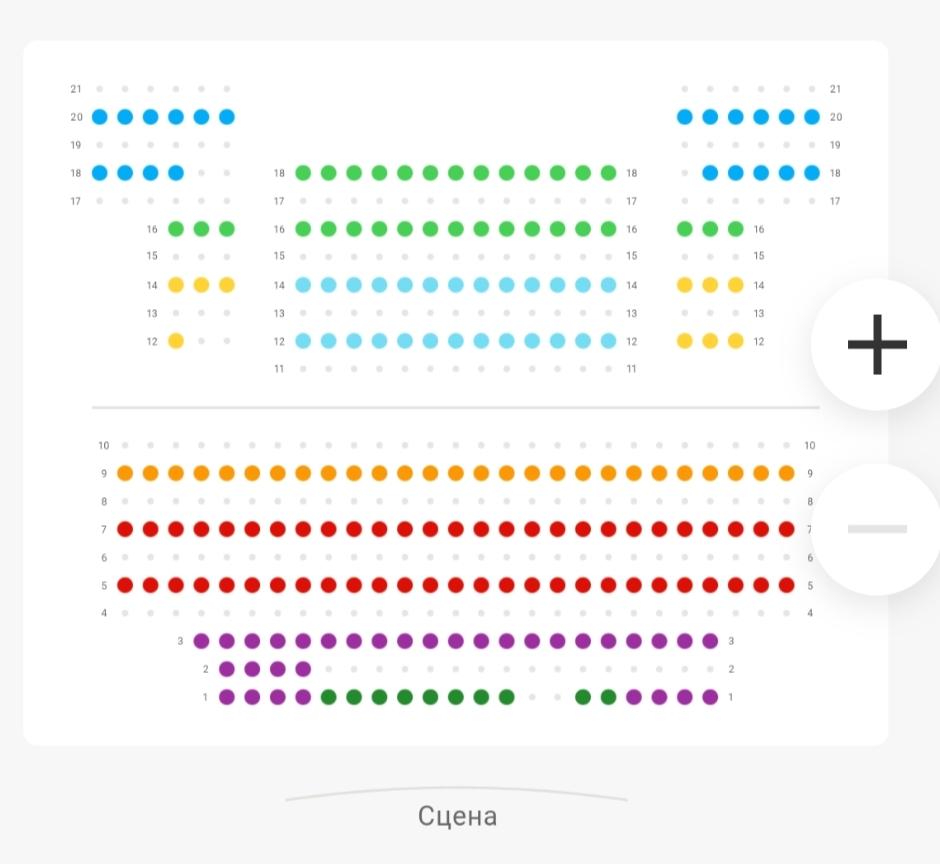
Task: Select first green seat in left row 16
Action: point(176,229)
